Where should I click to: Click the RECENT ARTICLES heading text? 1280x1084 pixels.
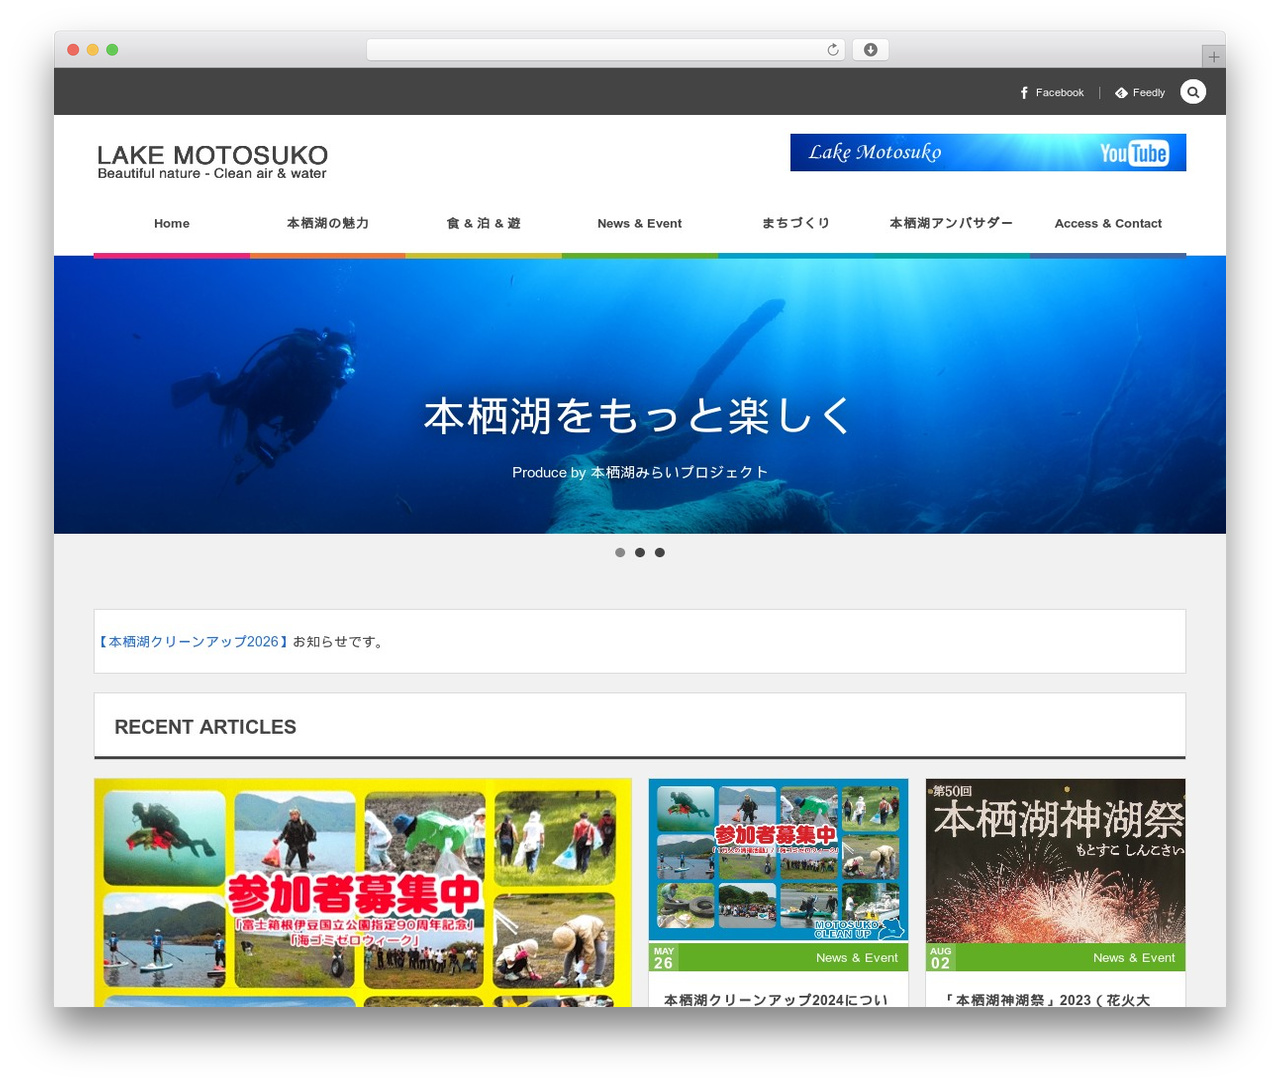(205, 727)
